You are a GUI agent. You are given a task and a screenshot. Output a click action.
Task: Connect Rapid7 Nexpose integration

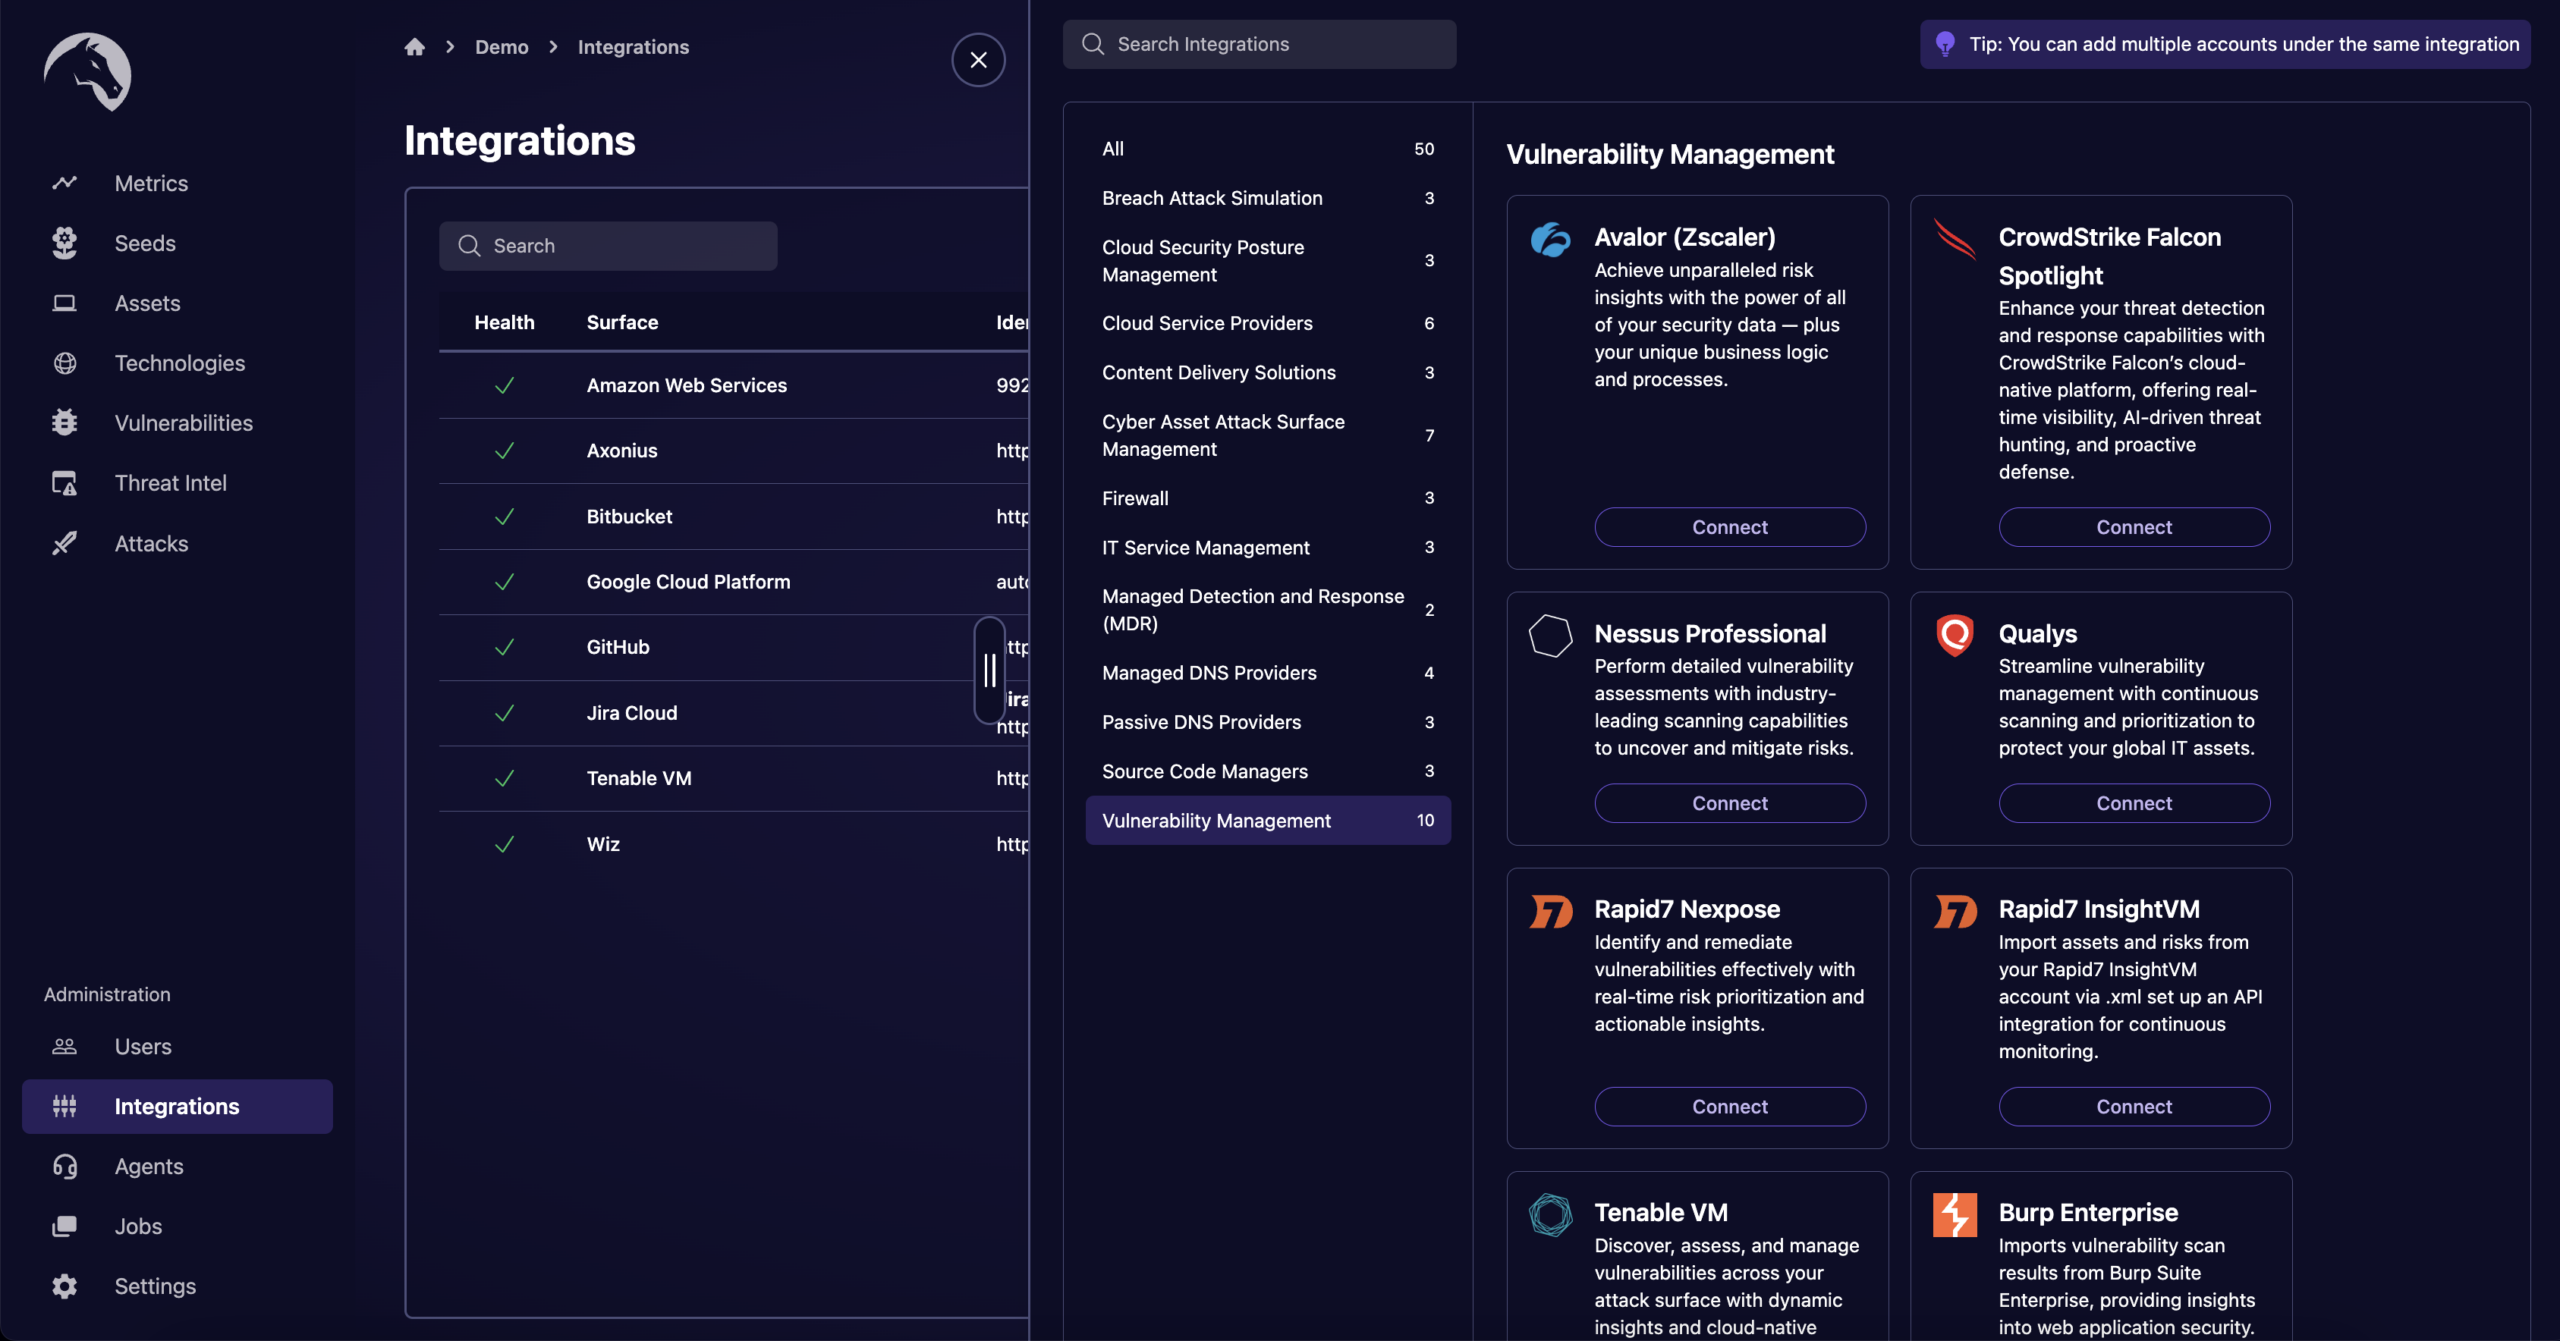coord(1729,1107)
